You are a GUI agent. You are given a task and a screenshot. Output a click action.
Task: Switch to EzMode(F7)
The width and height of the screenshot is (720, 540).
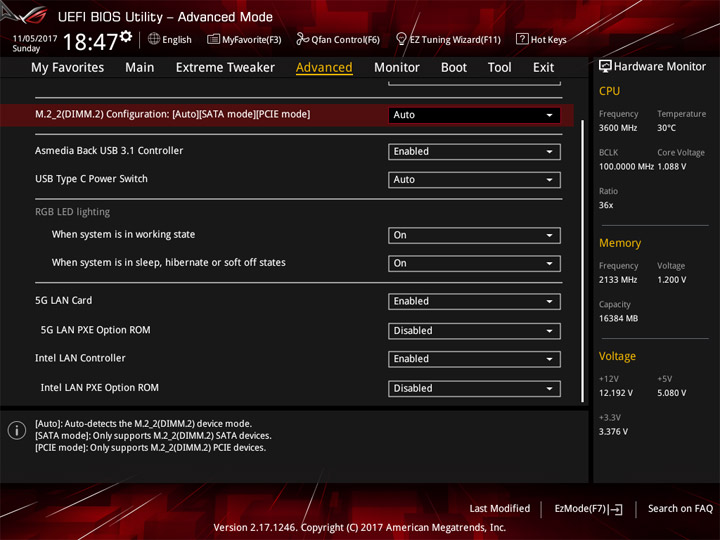pos(588,509)
